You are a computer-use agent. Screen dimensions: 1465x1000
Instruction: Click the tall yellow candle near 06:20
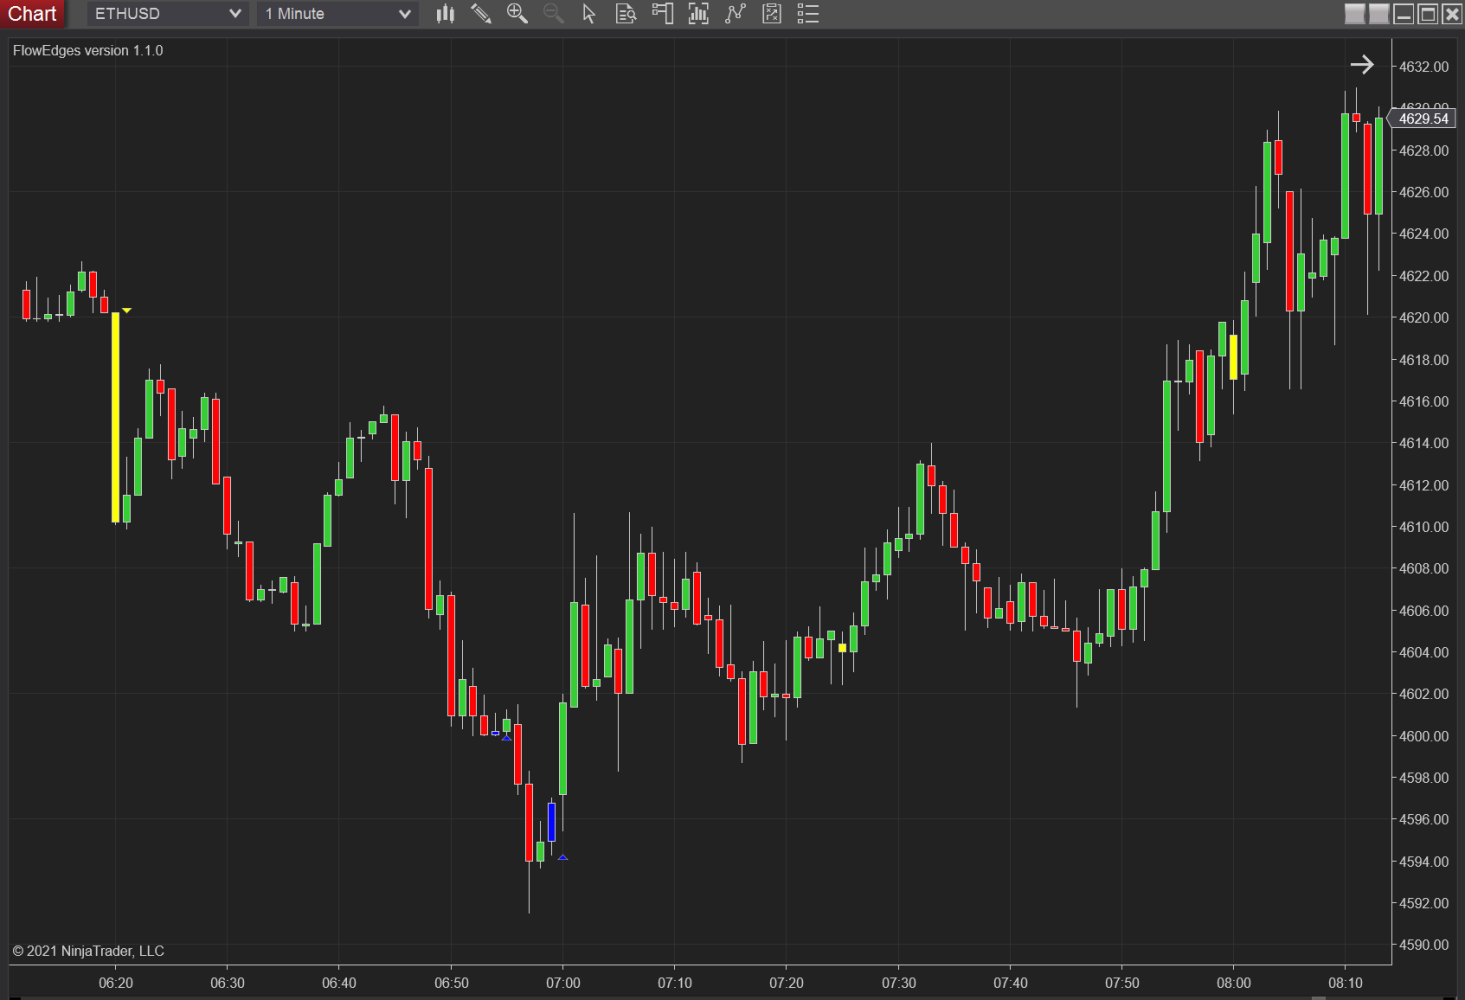115,417
